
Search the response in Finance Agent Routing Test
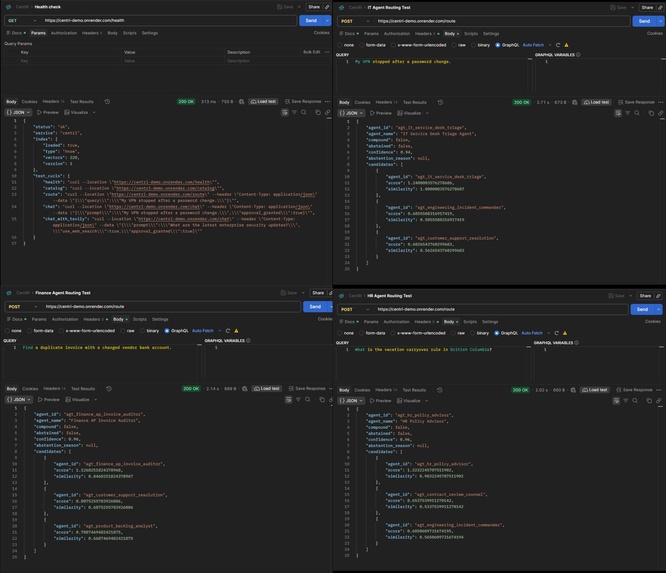coord(308,400)
